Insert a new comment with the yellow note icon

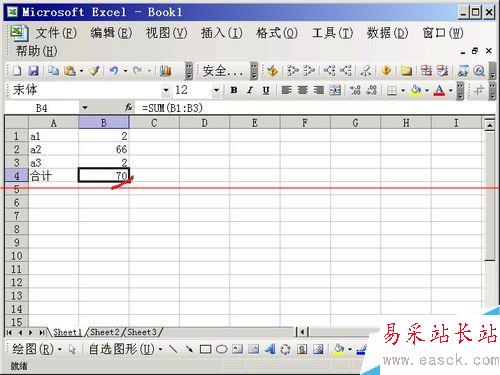point(406,71)
